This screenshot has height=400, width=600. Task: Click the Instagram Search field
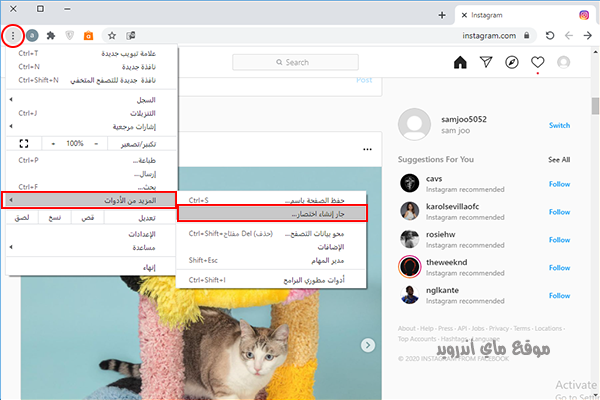[295, 62]
